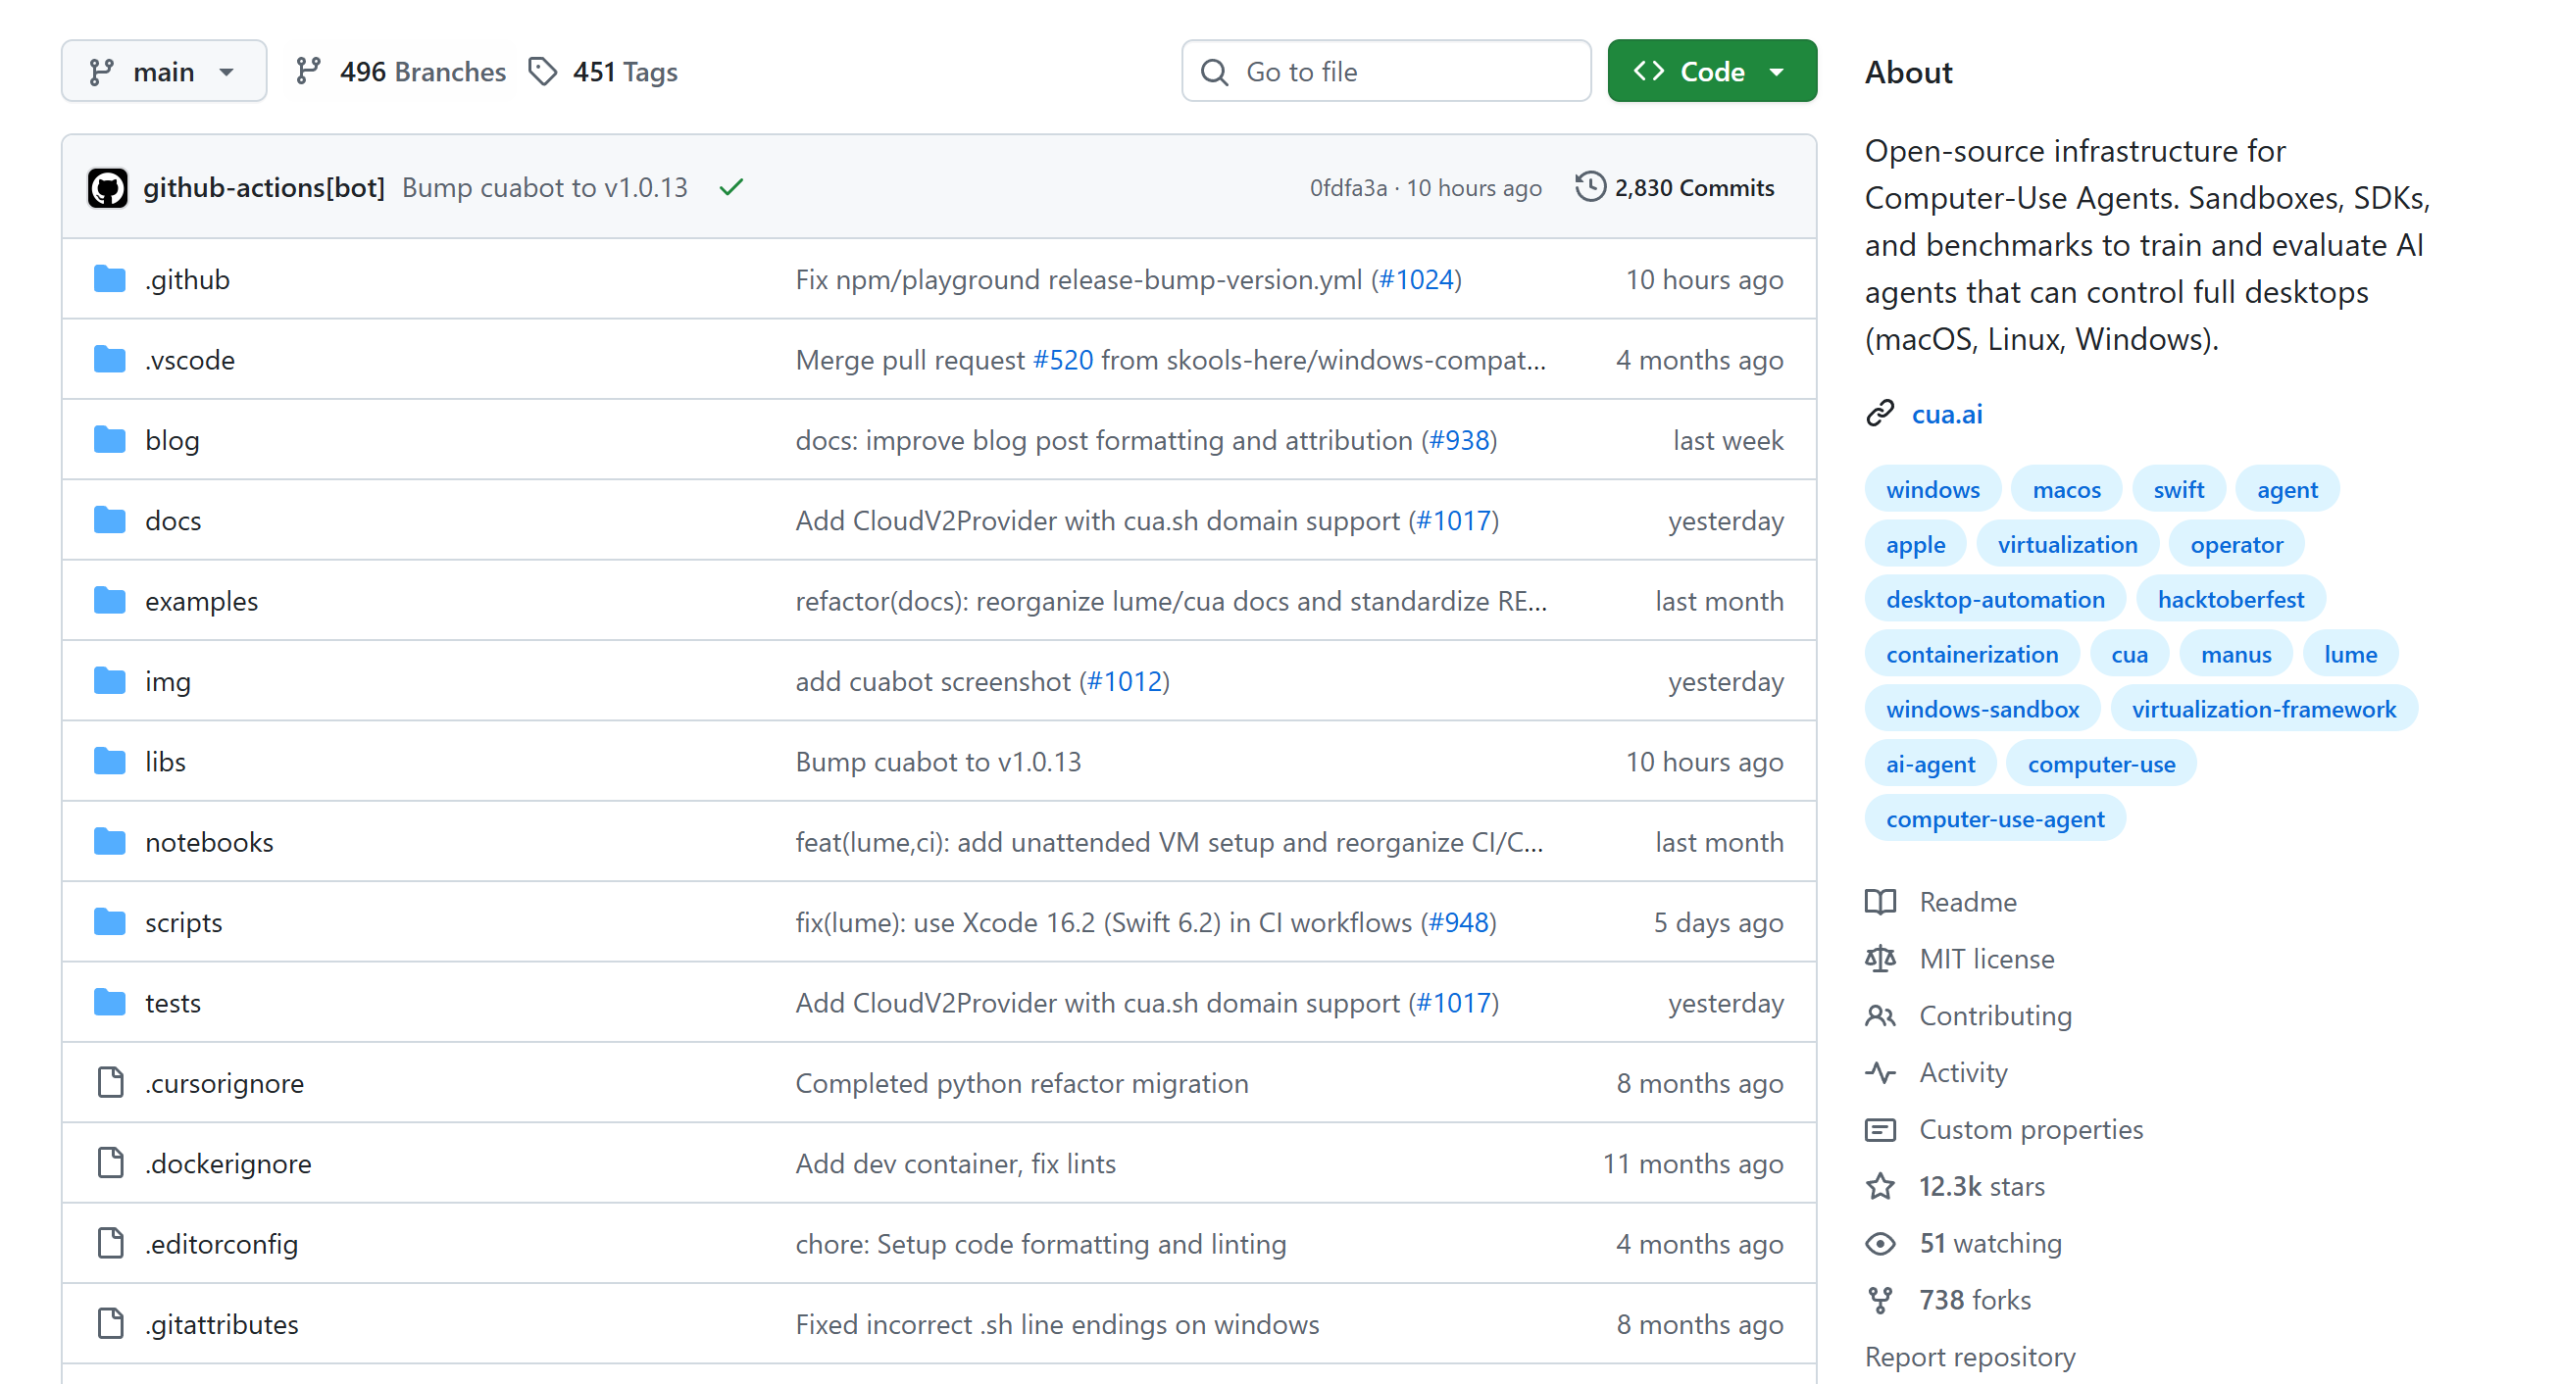Click the Activity pulse icon
The height and width of the screenshot is (1384, 2560).
[1879, 1072]
